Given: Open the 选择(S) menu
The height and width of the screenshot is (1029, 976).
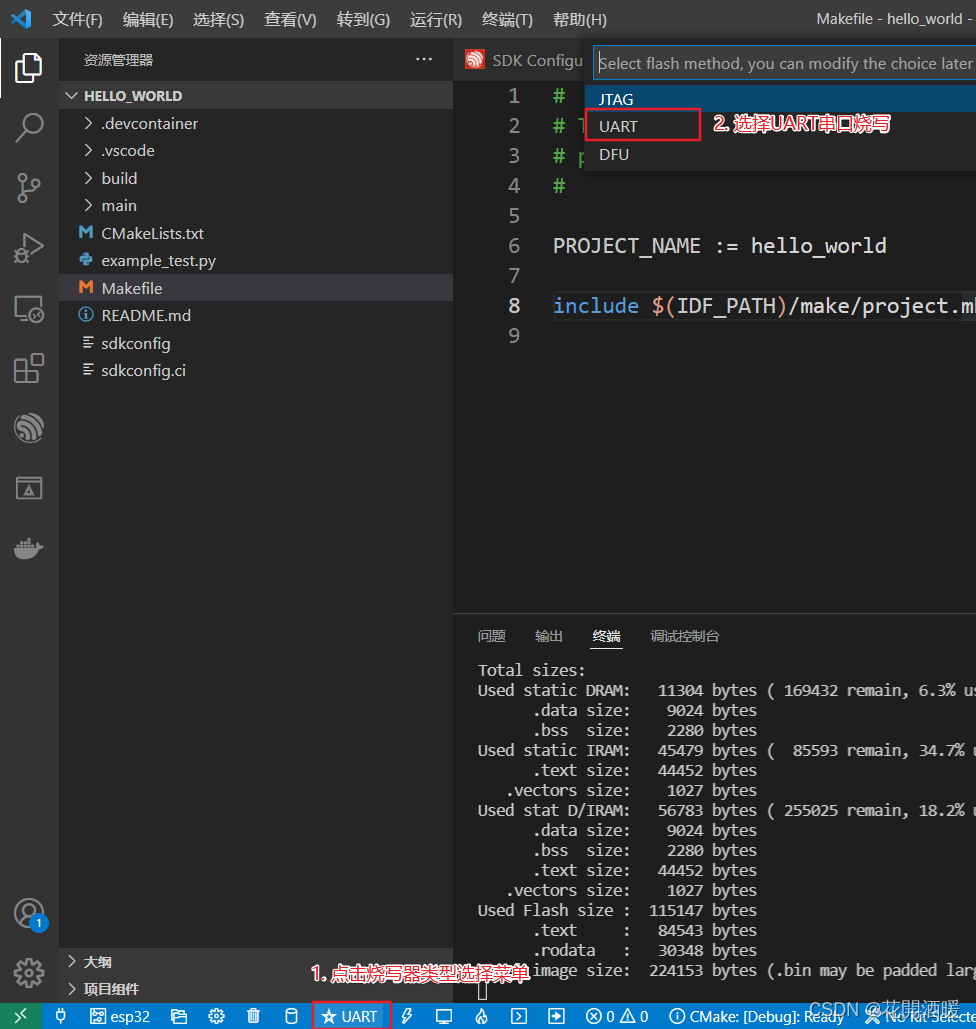Looking at the screenshot, I should [x=219, y=20].
